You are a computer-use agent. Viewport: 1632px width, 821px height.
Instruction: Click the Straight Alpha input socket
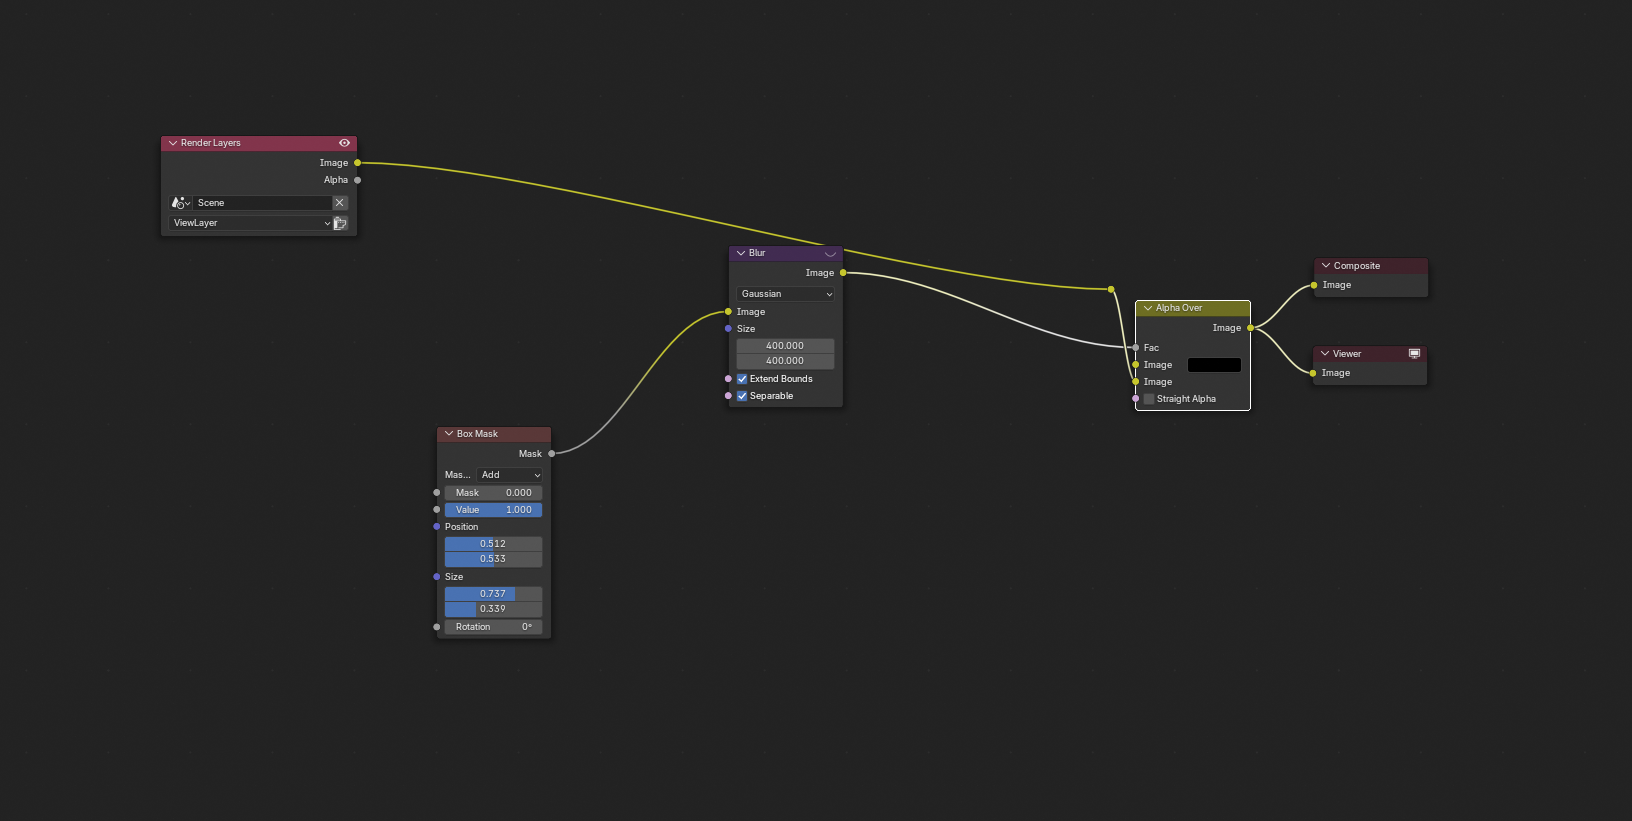tap(1136, 399)
